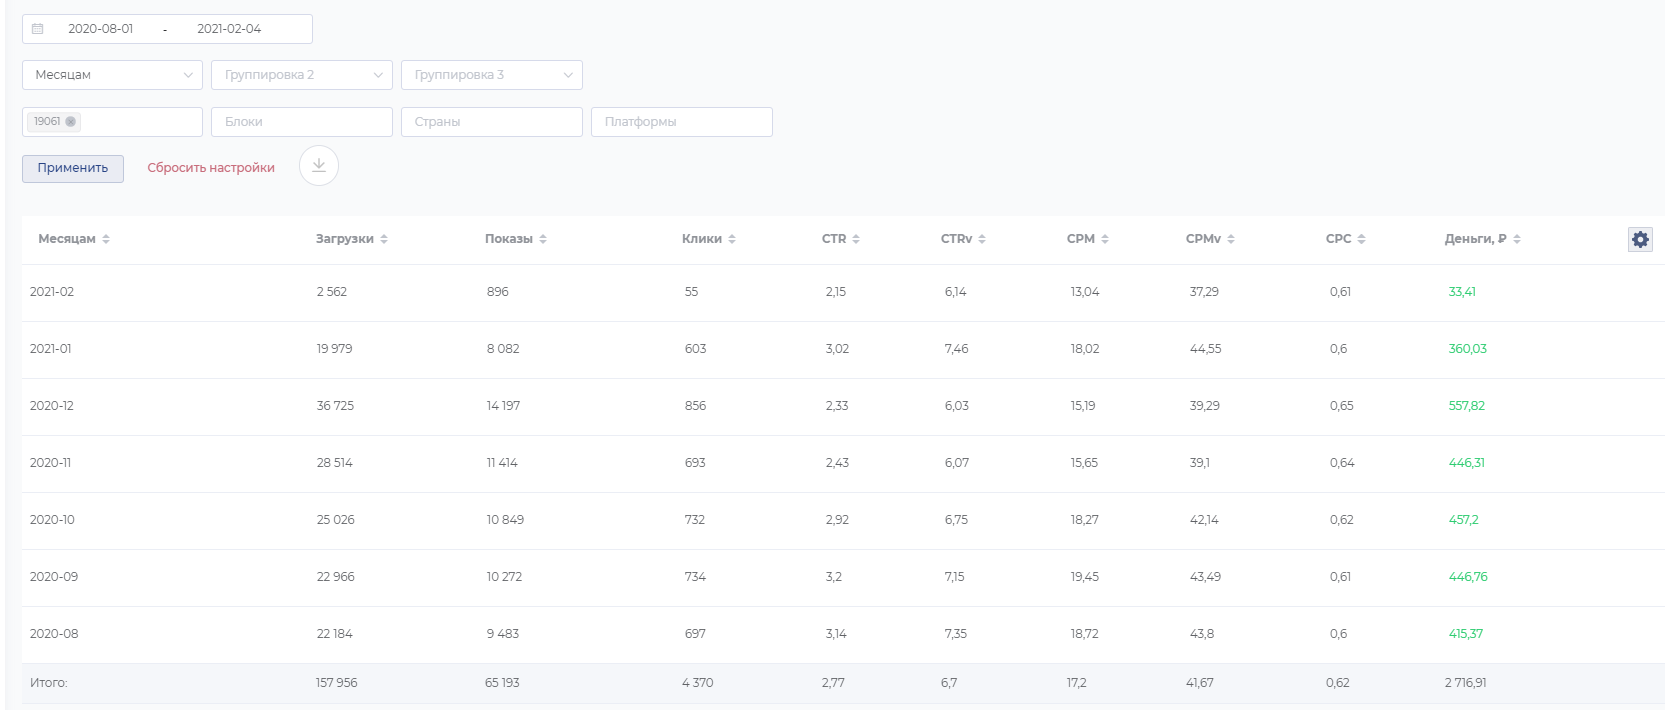Select the Платформы filter field
This screenshot has width=1665, height=710.
(682, 122)
